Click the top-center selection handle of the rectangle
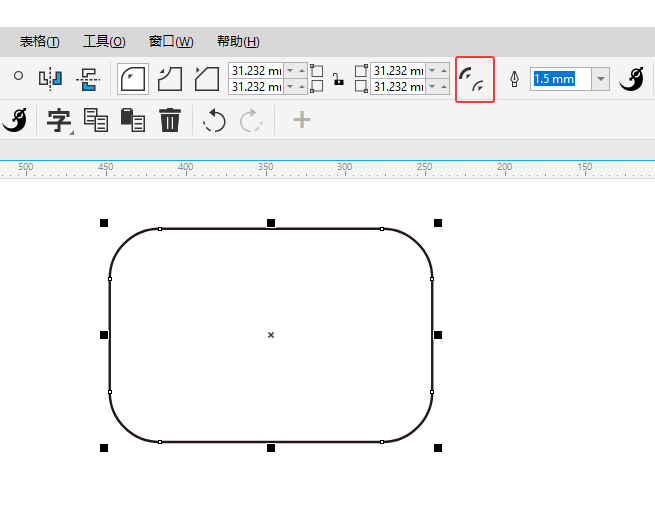This screenshot has width=655, height=522. click(x=271, y=223)
